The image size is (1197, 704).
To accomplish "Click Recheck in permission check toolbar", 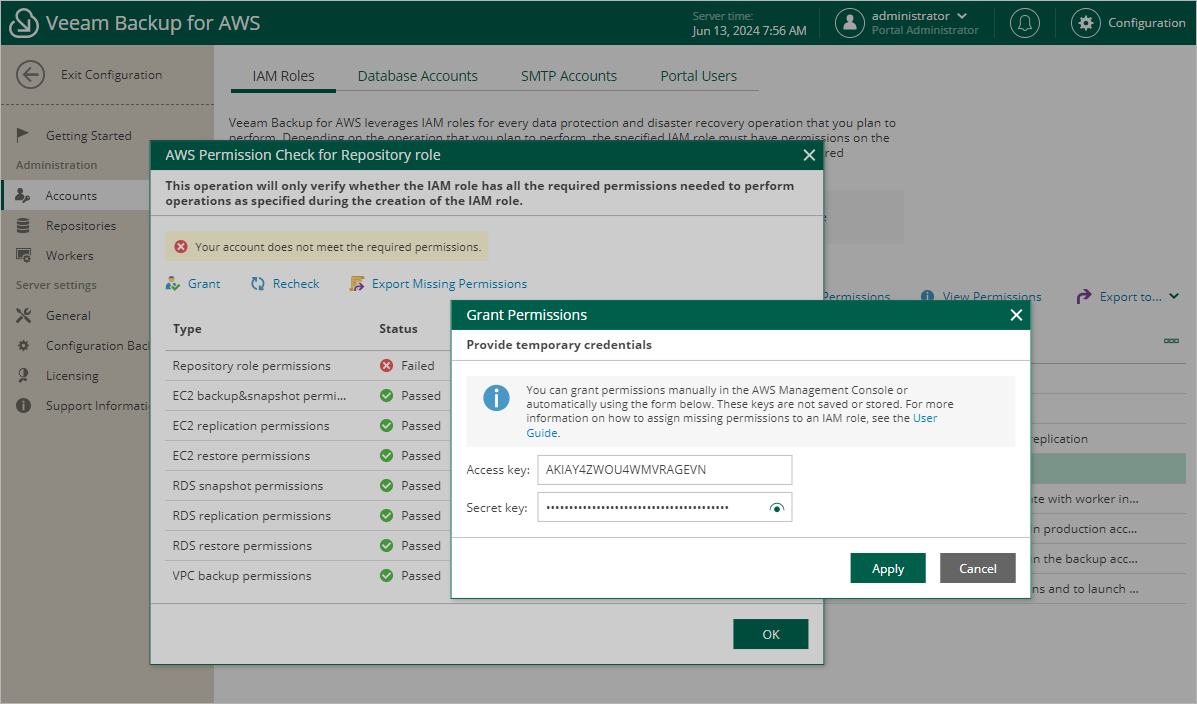I will pyautogui.click(x=285, y=283).
